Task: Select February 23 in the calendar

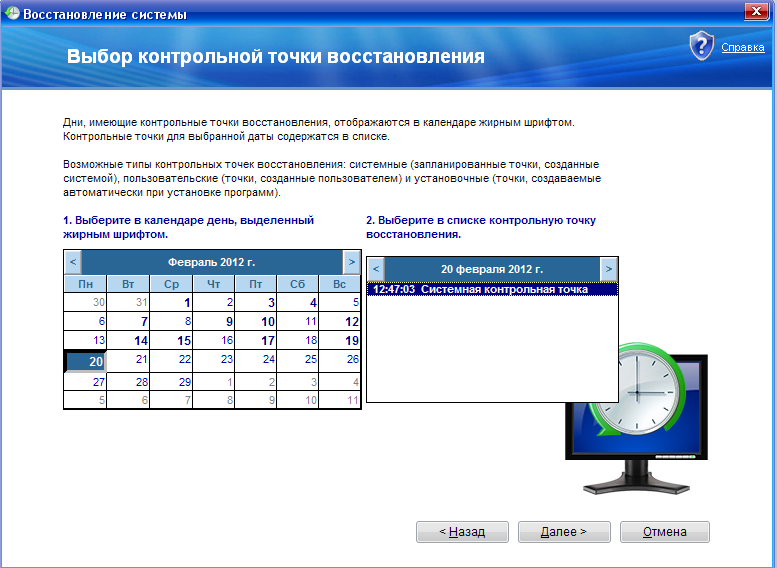Action: point(214,361)
